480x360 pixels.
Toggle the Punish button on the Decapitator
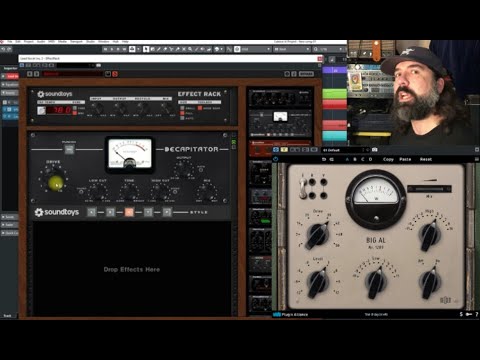tap(69, 149)
